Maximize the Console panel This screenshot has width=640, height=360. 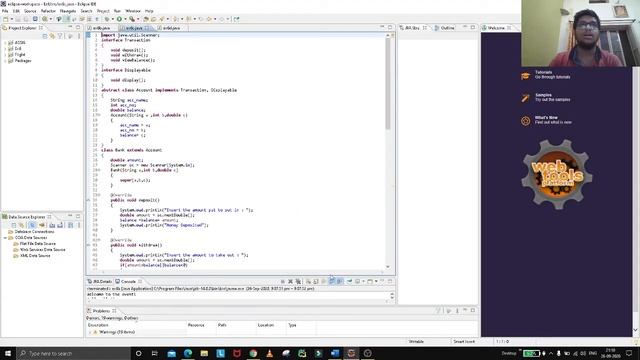tap(390, 281)
